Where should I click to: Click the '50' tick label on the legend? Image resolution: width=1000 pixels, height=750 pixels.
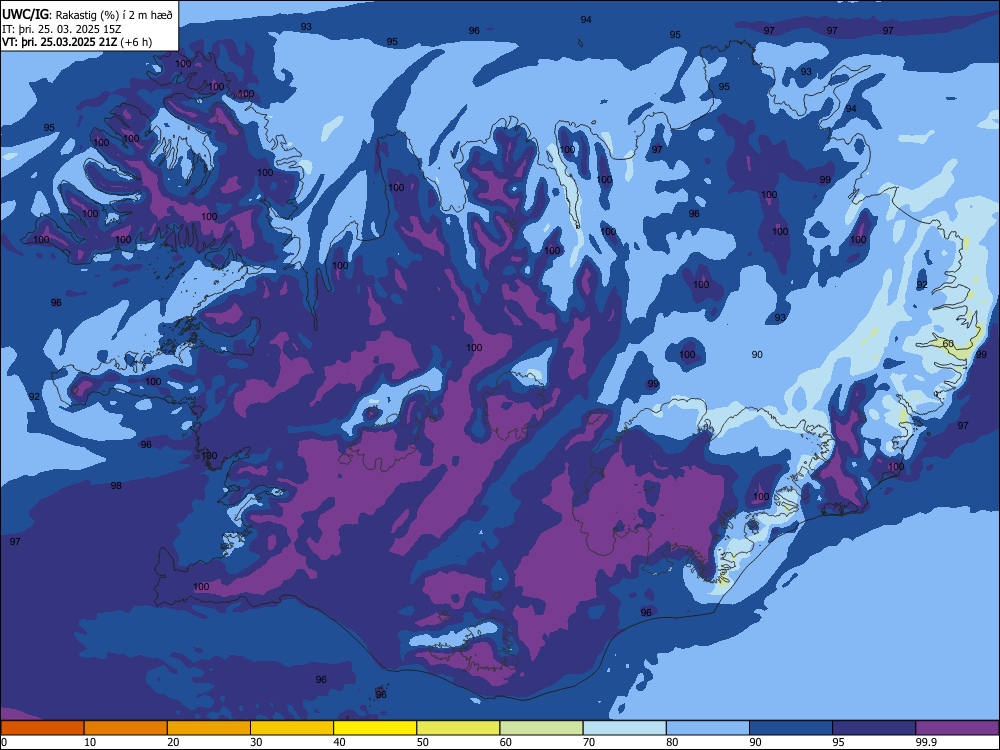[x=422, y=742]
